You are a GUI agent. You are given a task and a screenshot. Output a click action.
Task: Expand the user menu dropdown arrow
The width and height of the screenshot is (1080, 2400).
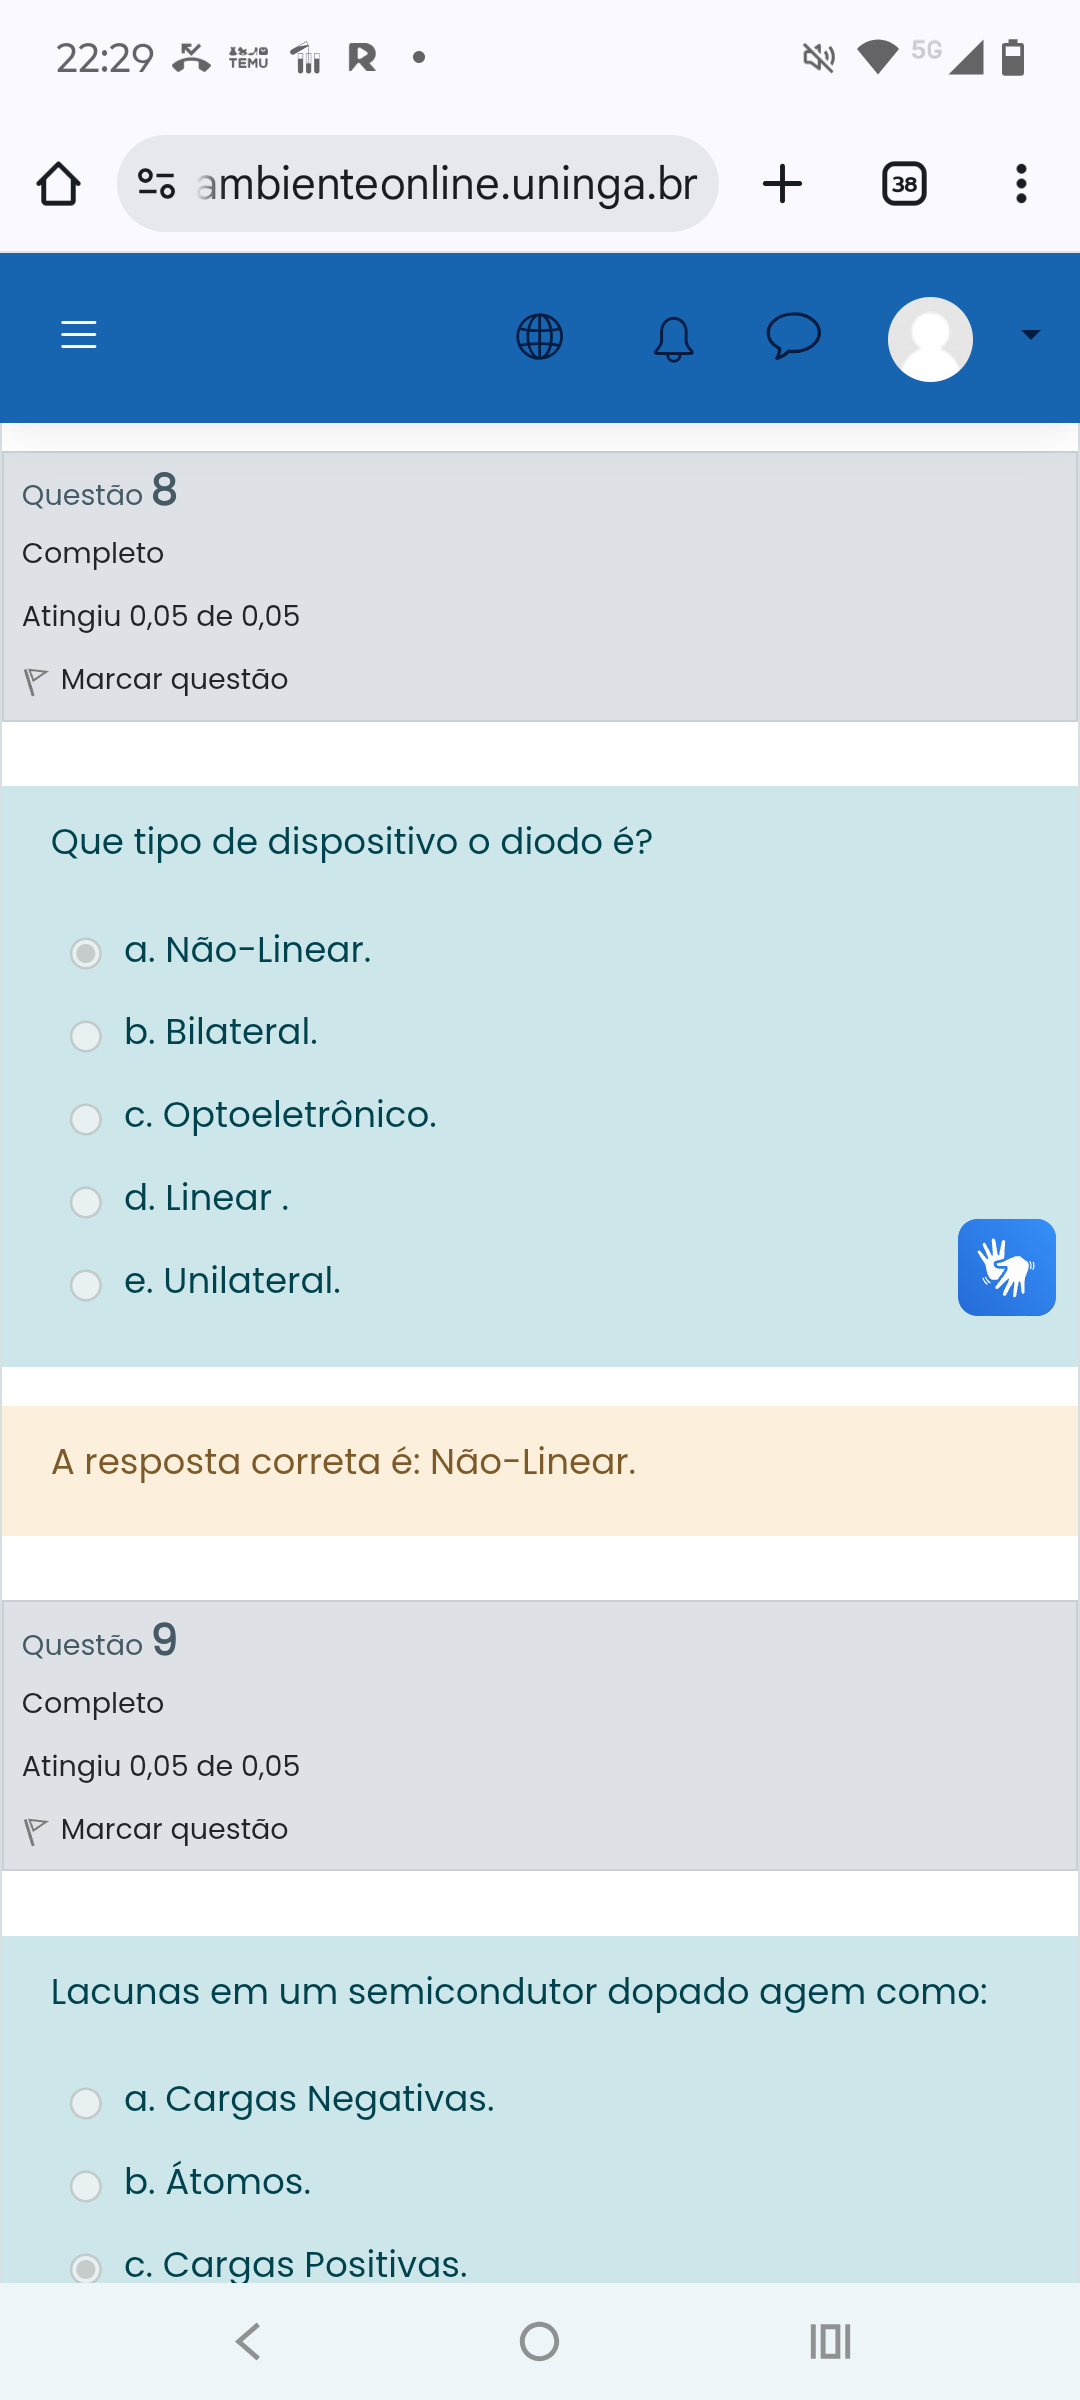point(1030,335)
